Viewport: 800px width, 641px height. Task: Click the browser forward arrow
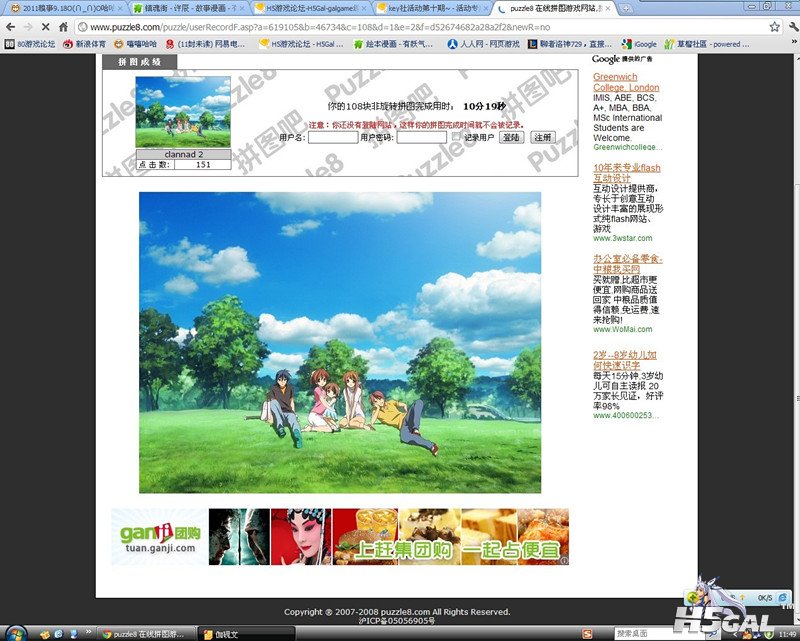pos(28,27)
